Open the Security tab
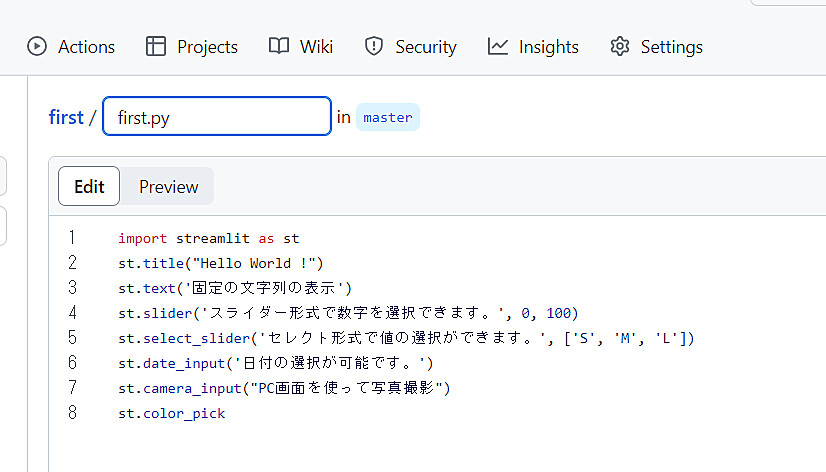 pos(410,46)
